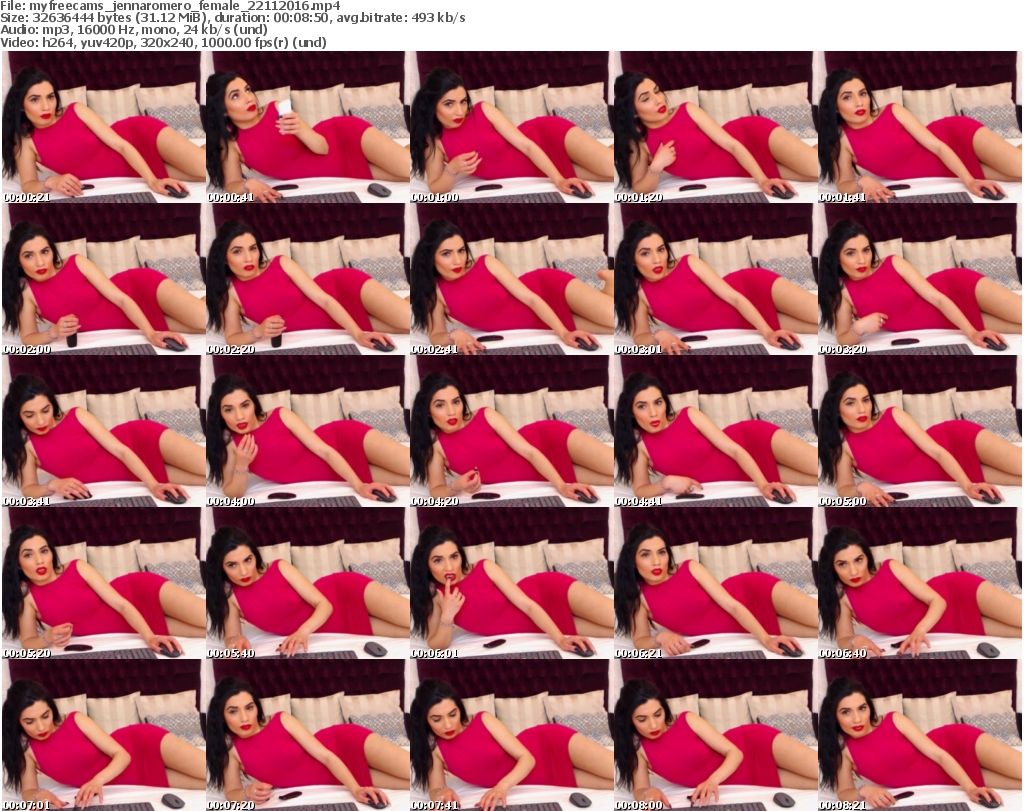The height and width of the screenshot is (811, 1024).
Task: Select the thumbnail stamped 00:01:20
Action: tap(715, 127)
